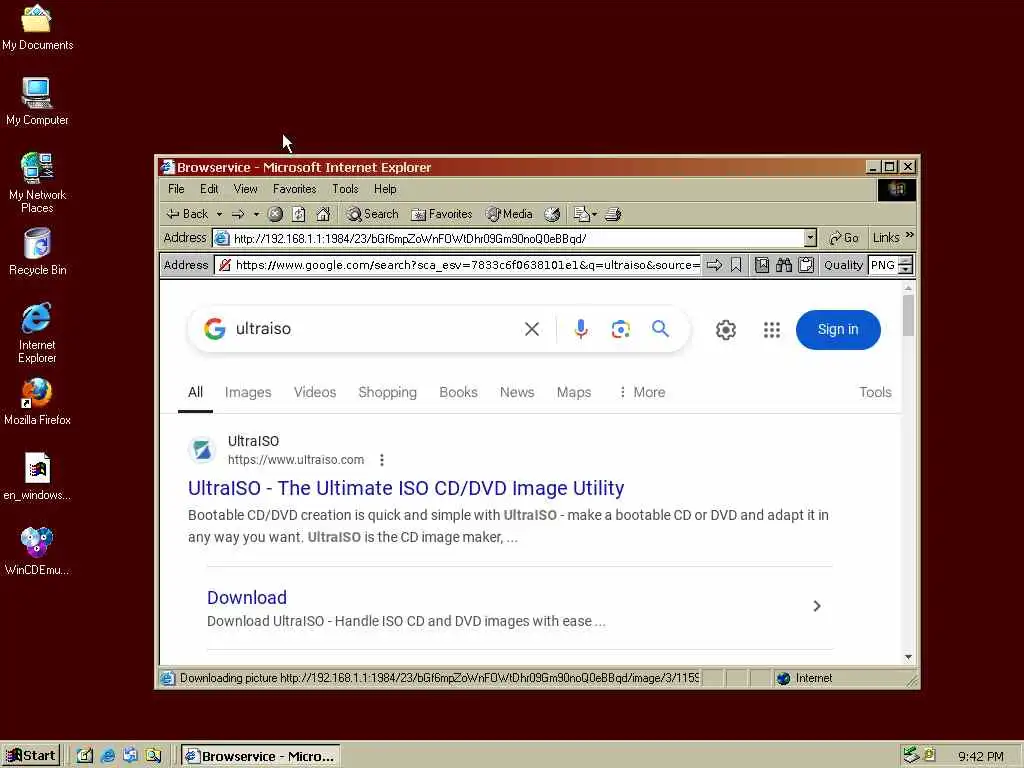Open the three-dot menu beside ultraiso.com
The width and height of the screenshot is (1024, 768).
point(381,460)
